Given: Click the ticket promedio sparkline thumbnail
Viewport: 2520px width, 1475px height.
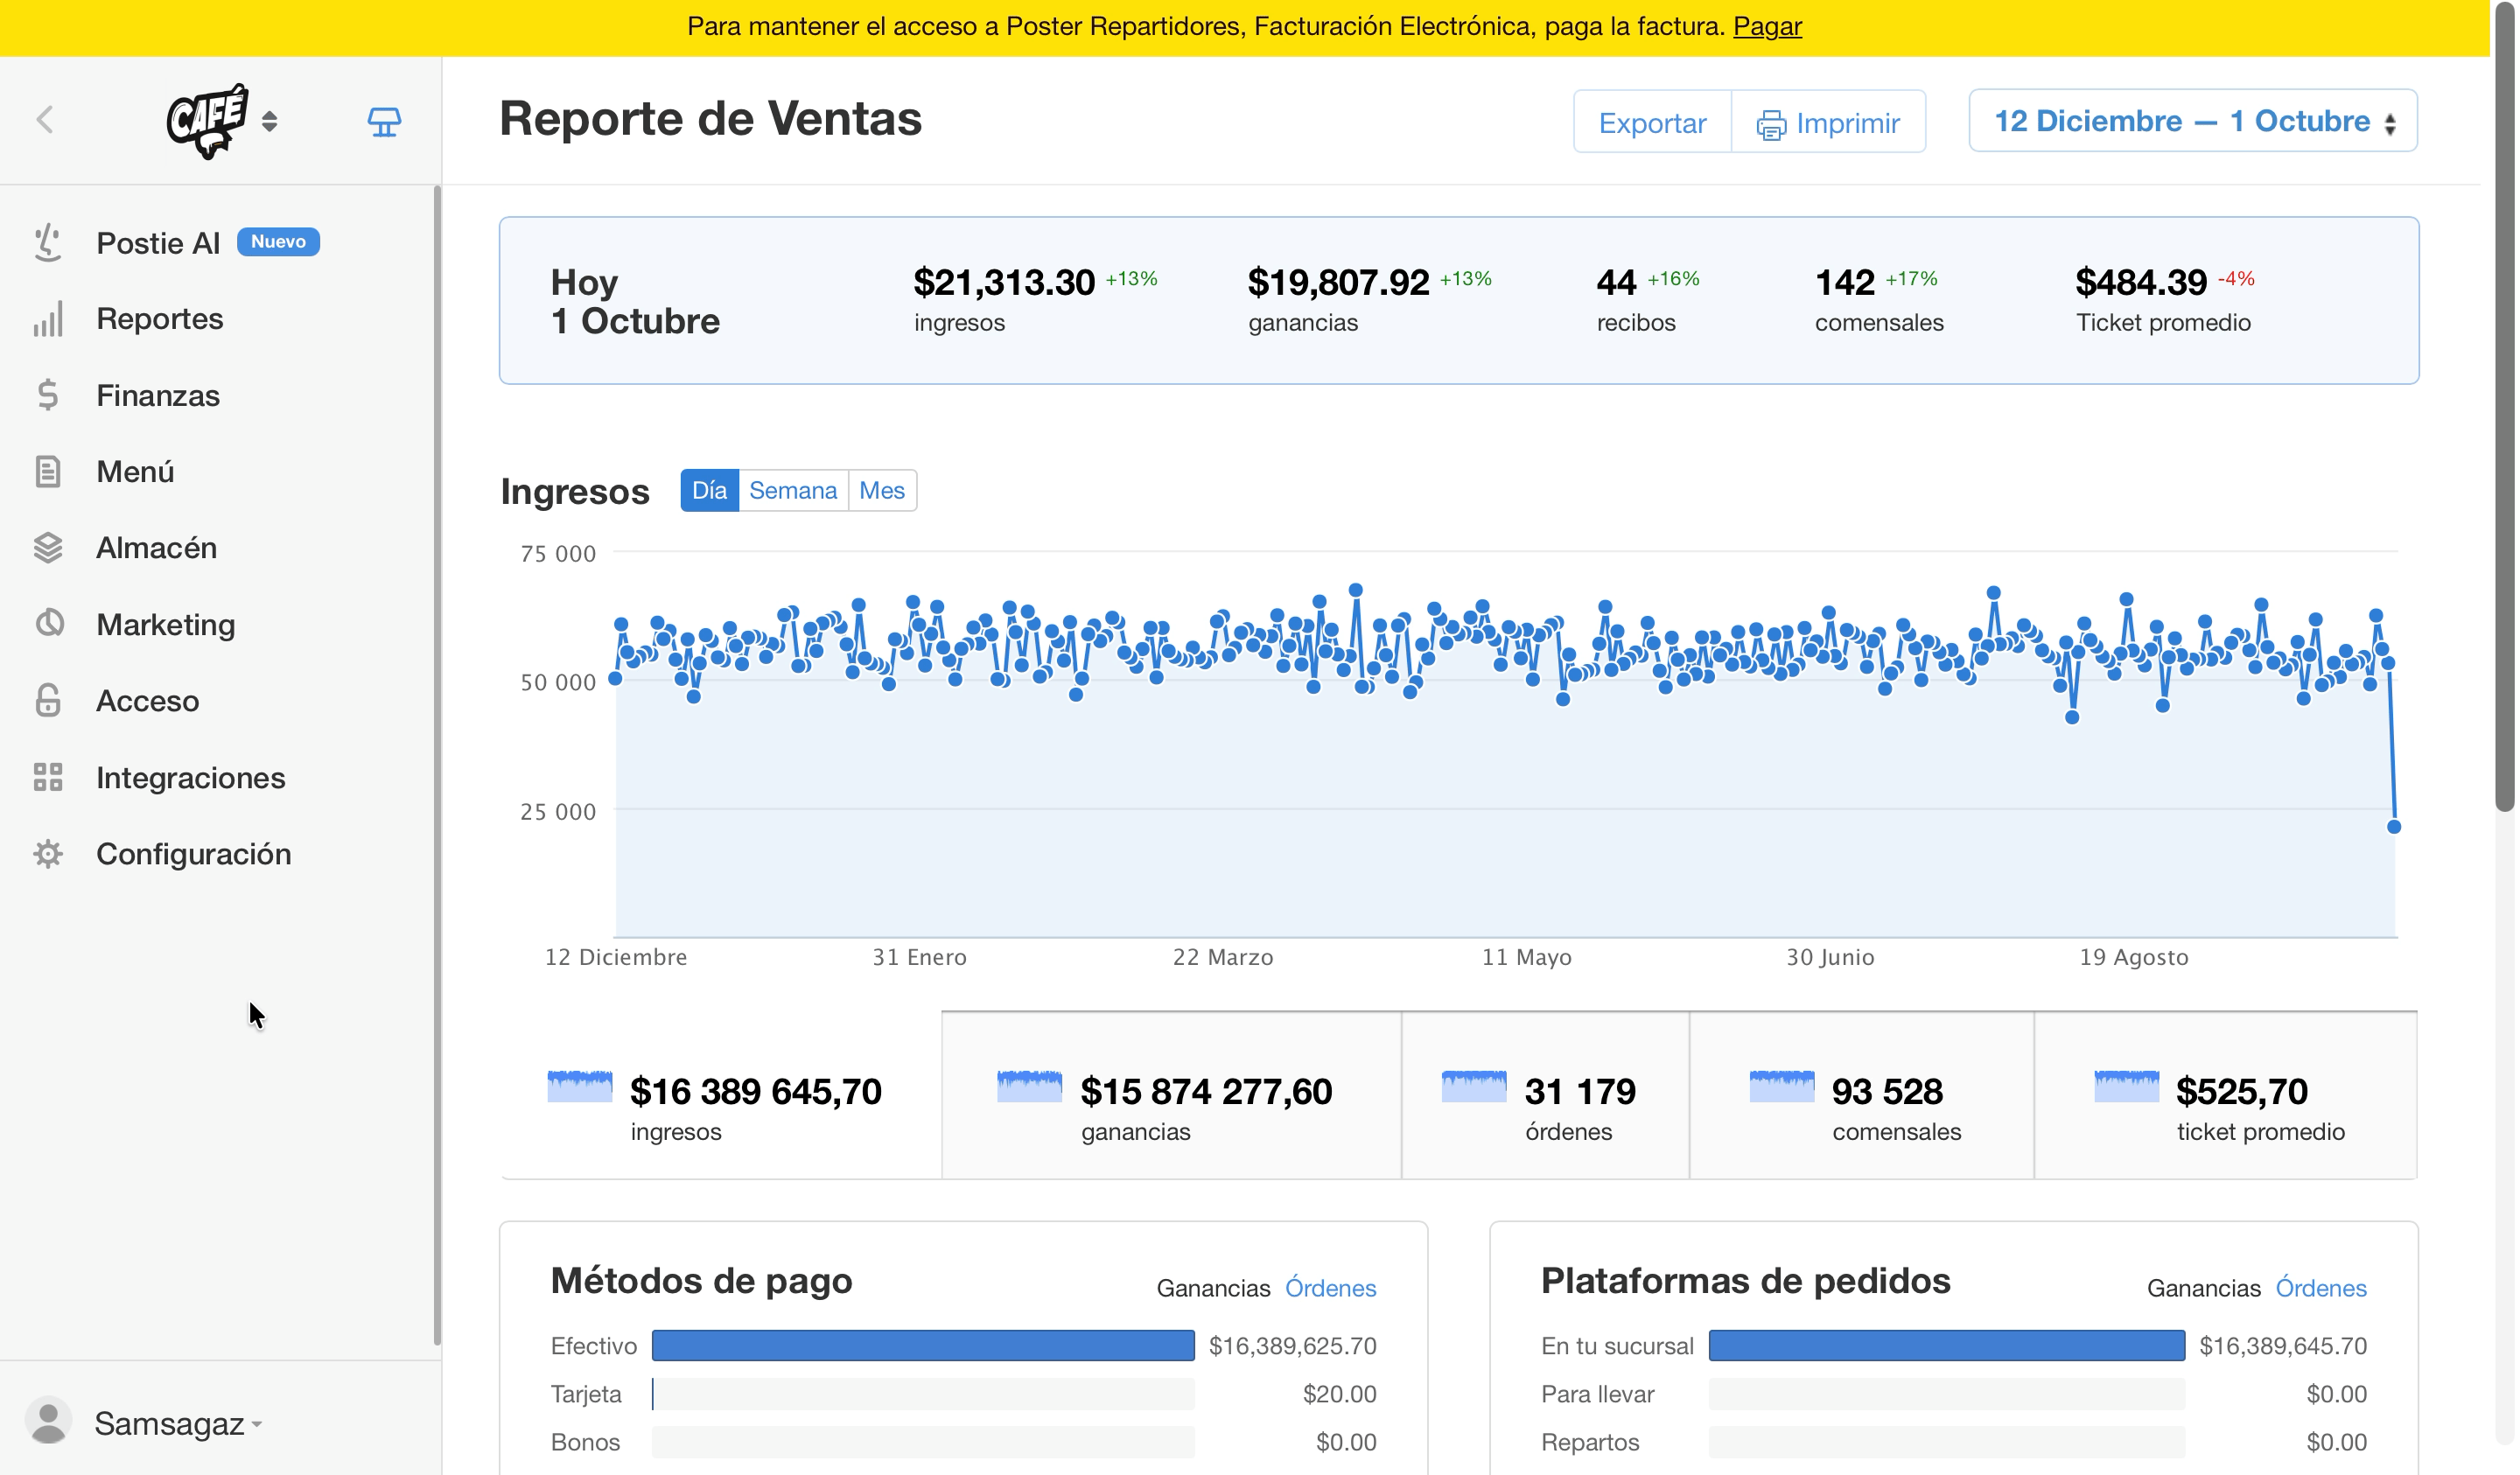Looking at the screenshot, I should click(2126, 1086).
